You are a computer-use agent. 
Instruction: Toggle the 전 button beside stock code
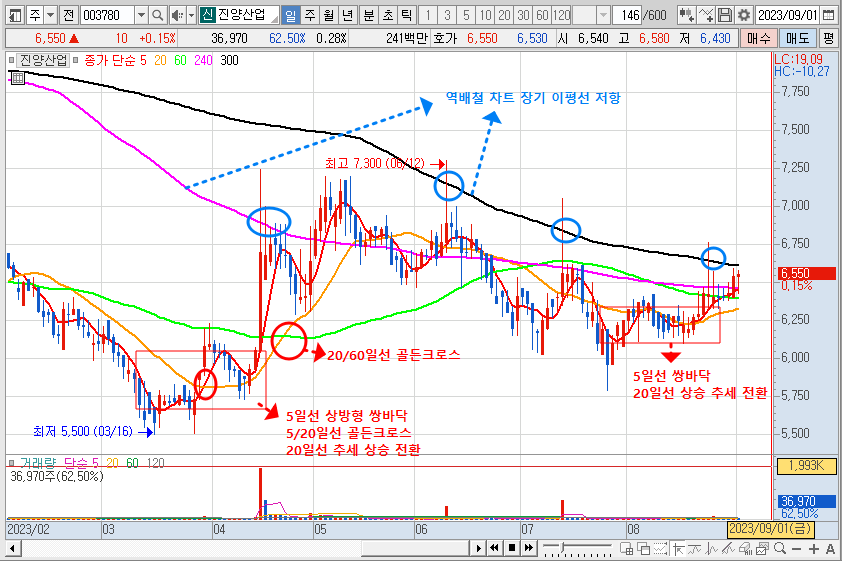[x=68, y=15]
